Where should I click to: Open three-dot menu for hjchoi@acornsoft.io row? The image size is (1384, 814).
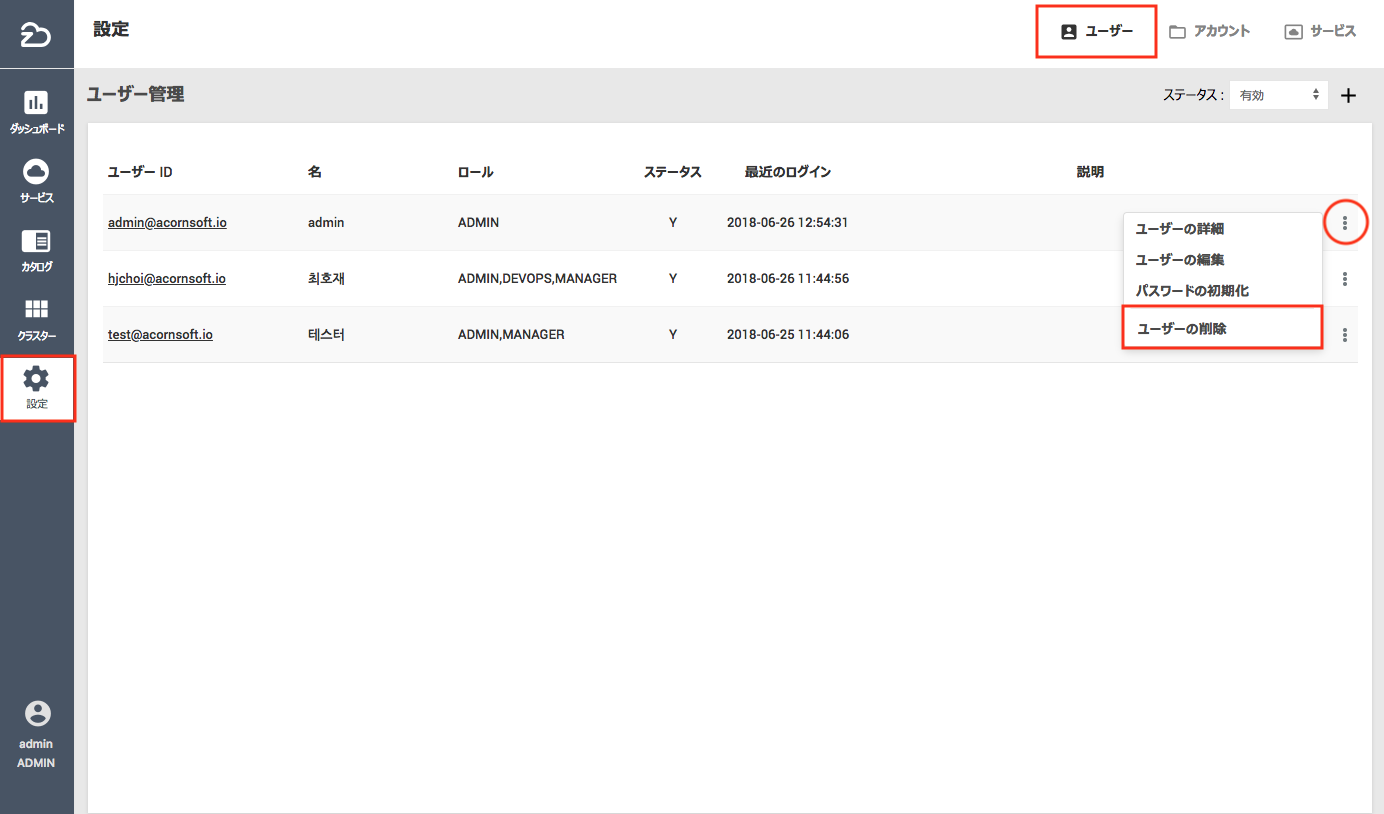click(x=1345, y=279)
